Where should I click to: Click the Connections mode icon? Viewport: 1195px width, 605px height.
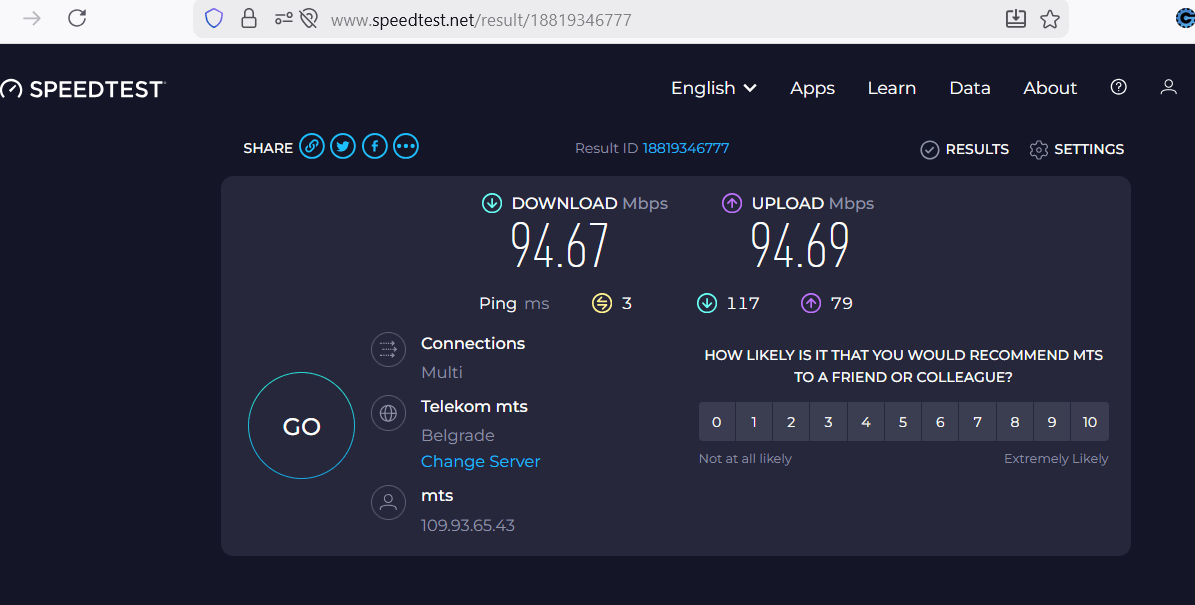pyautogui.click(x=388, y=350)
